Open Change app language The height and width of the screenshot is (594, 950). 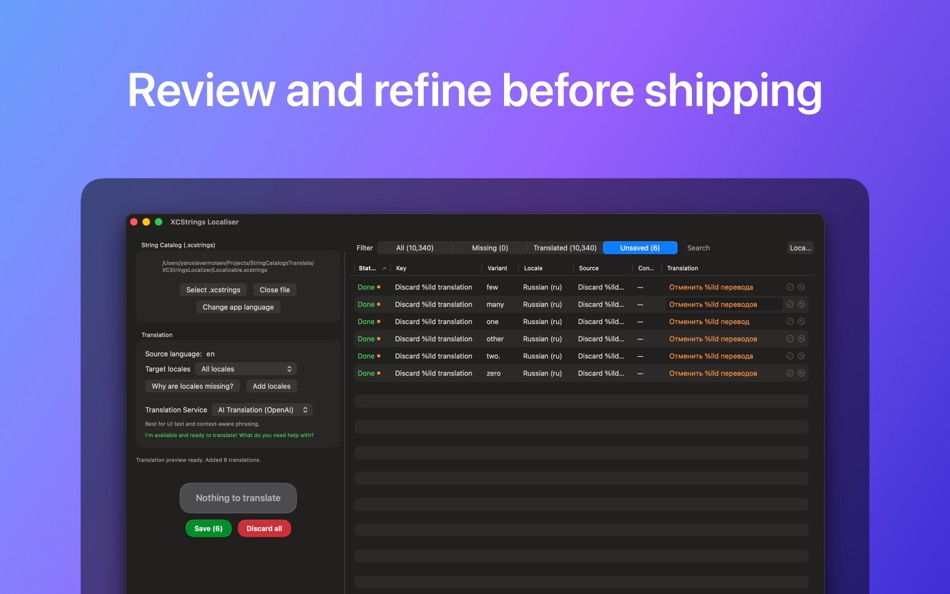(x=238, y=307)
